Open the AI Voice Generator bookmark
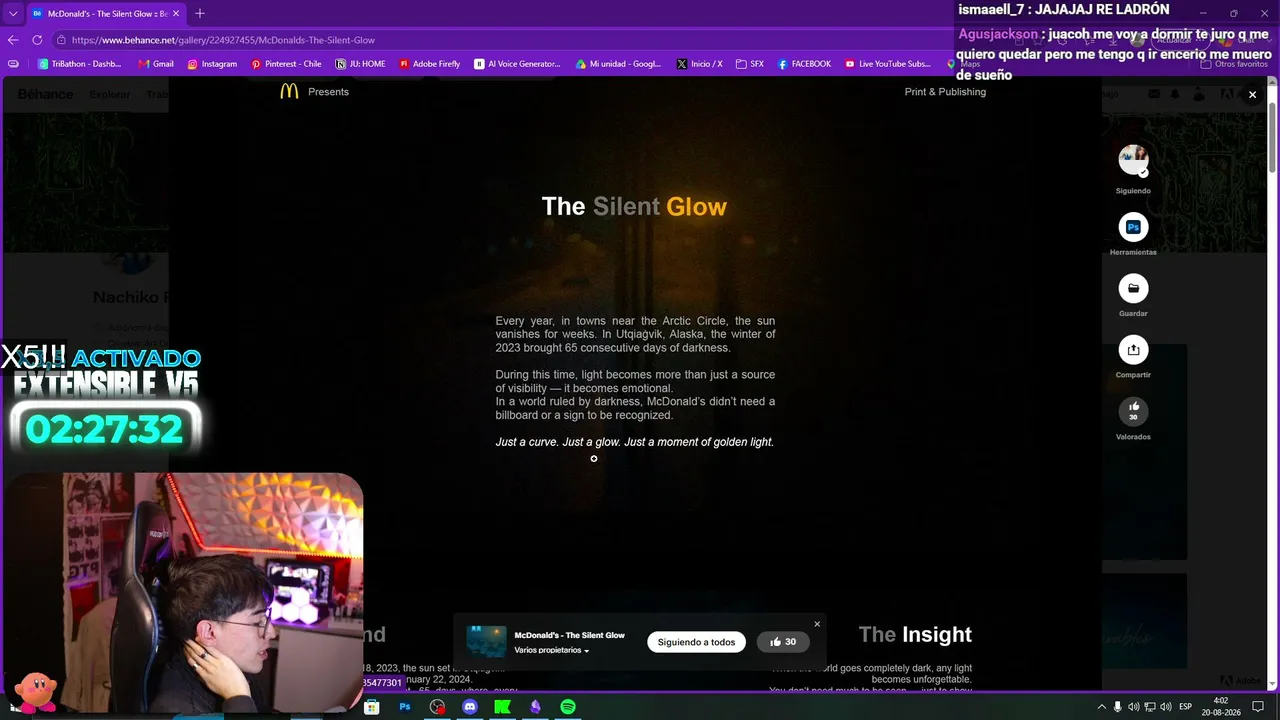 (x=518, y=64)
